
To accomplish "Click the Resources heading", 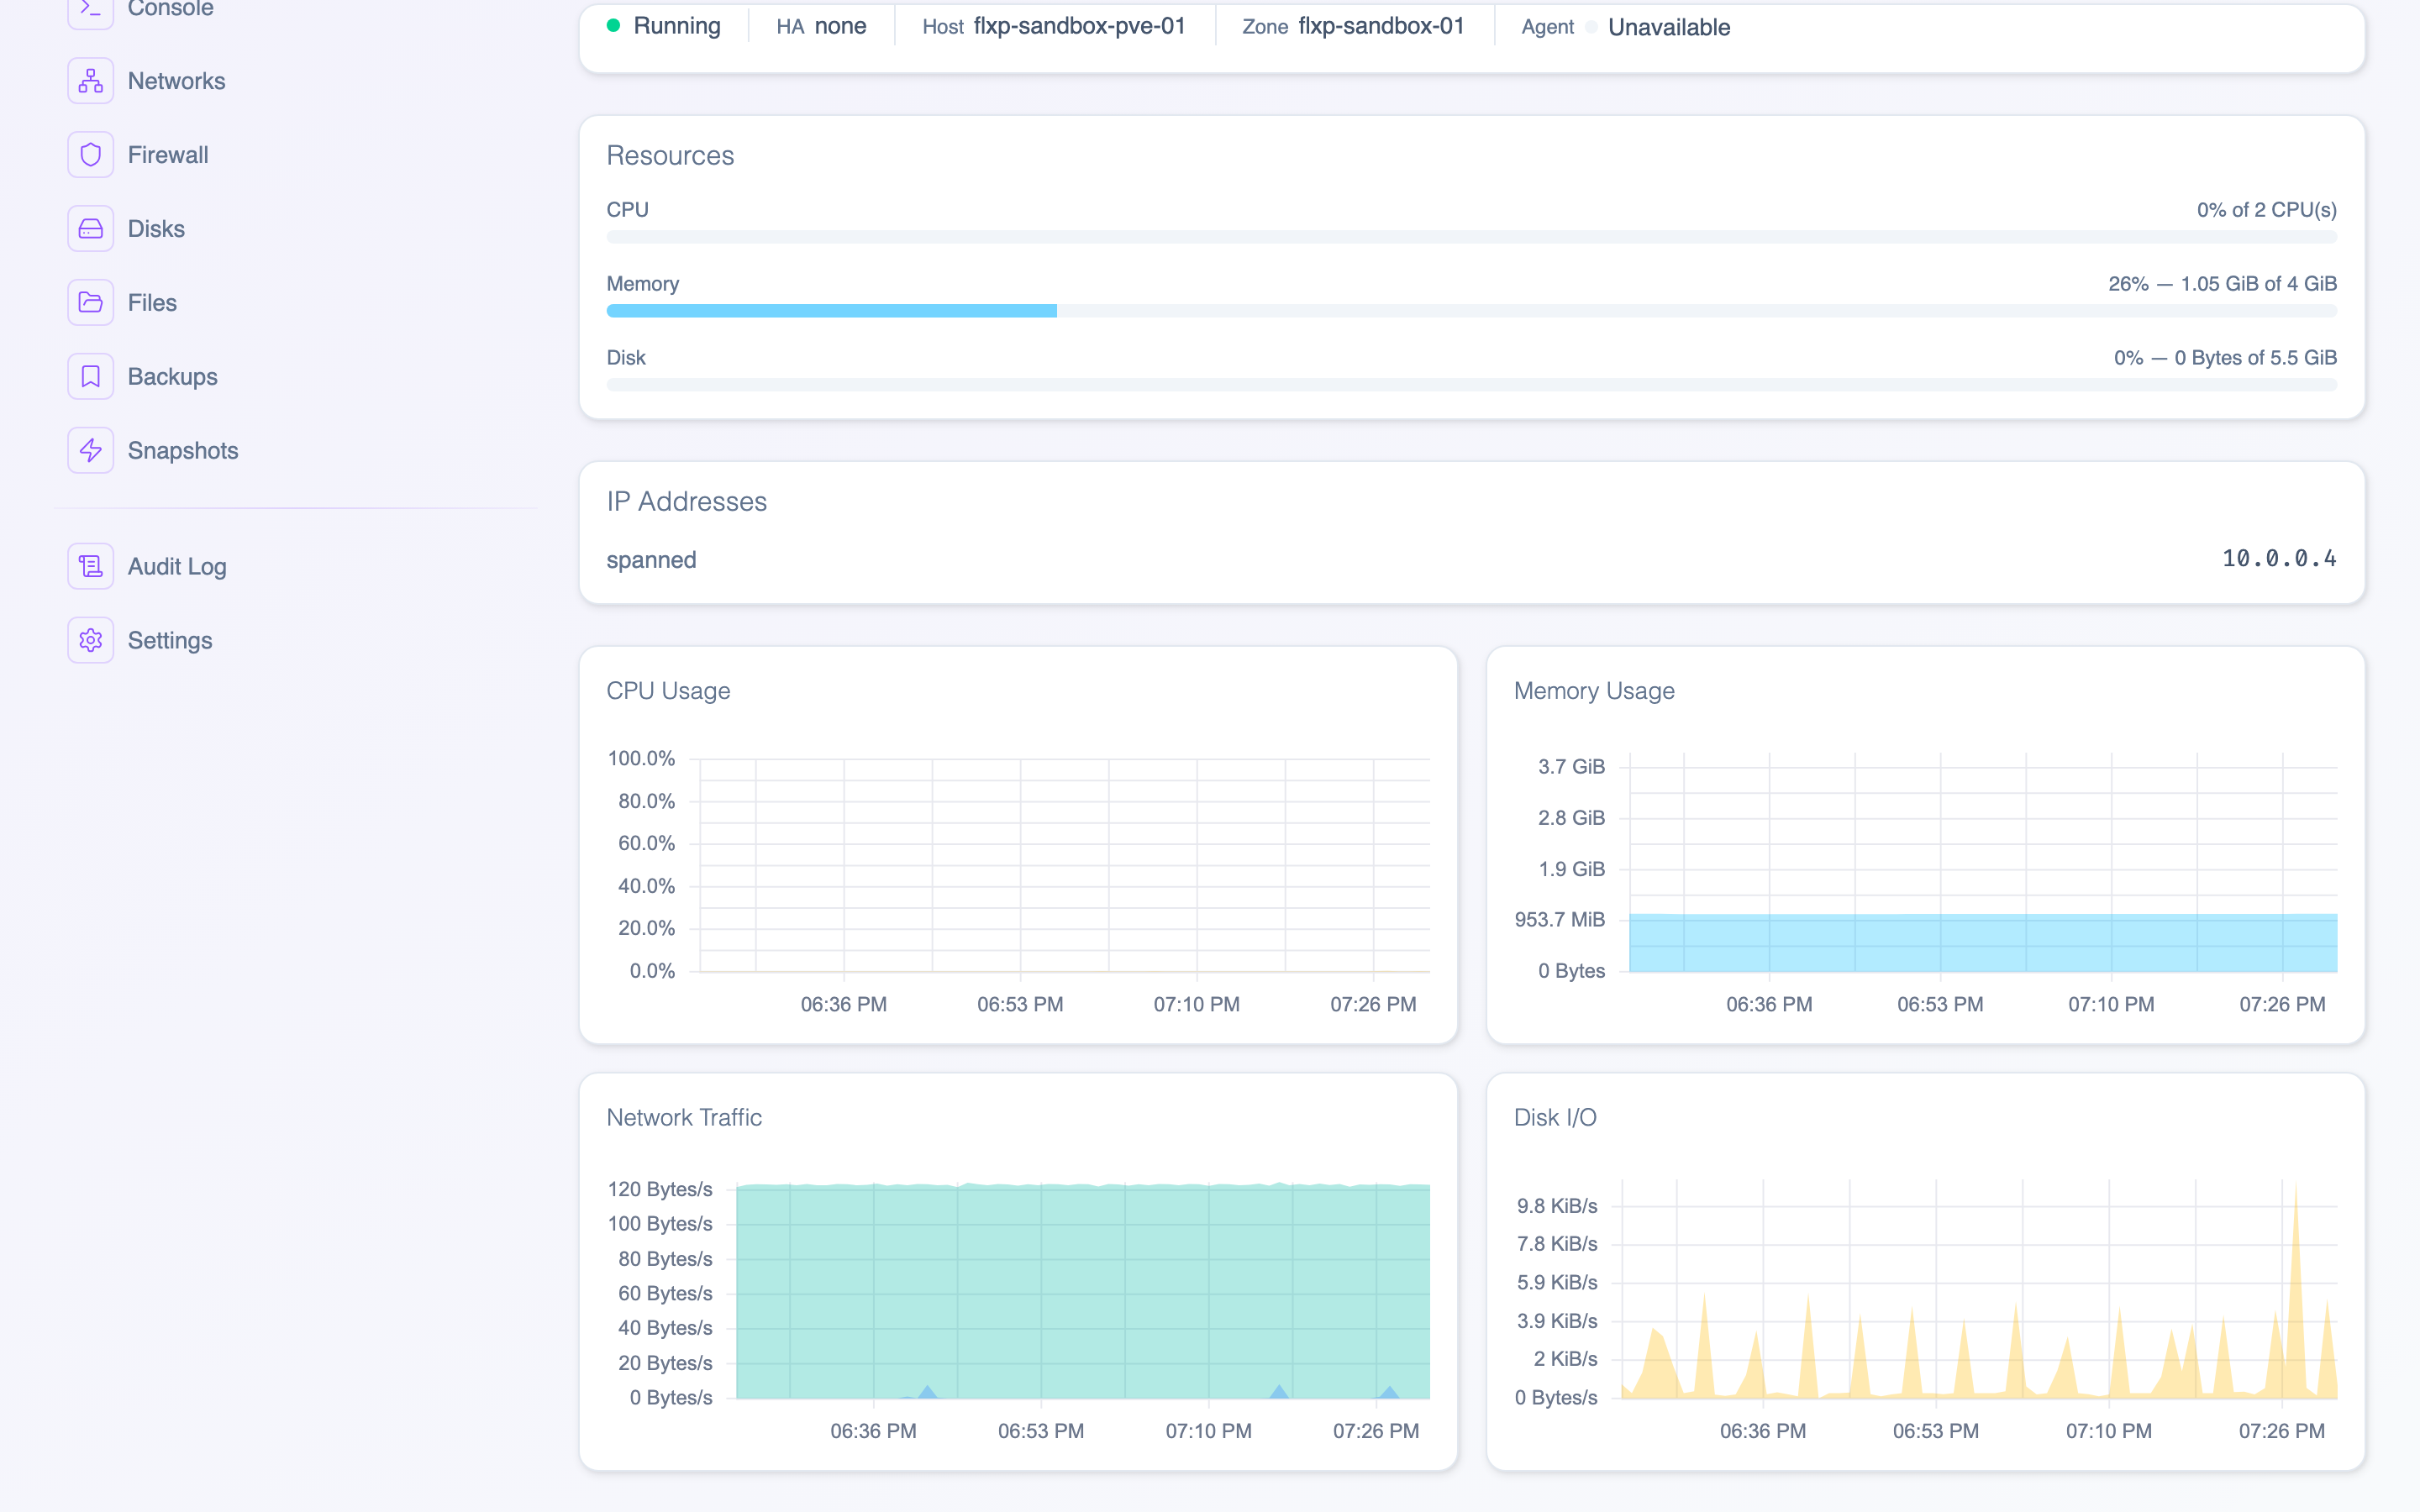I will pos(670,156).
